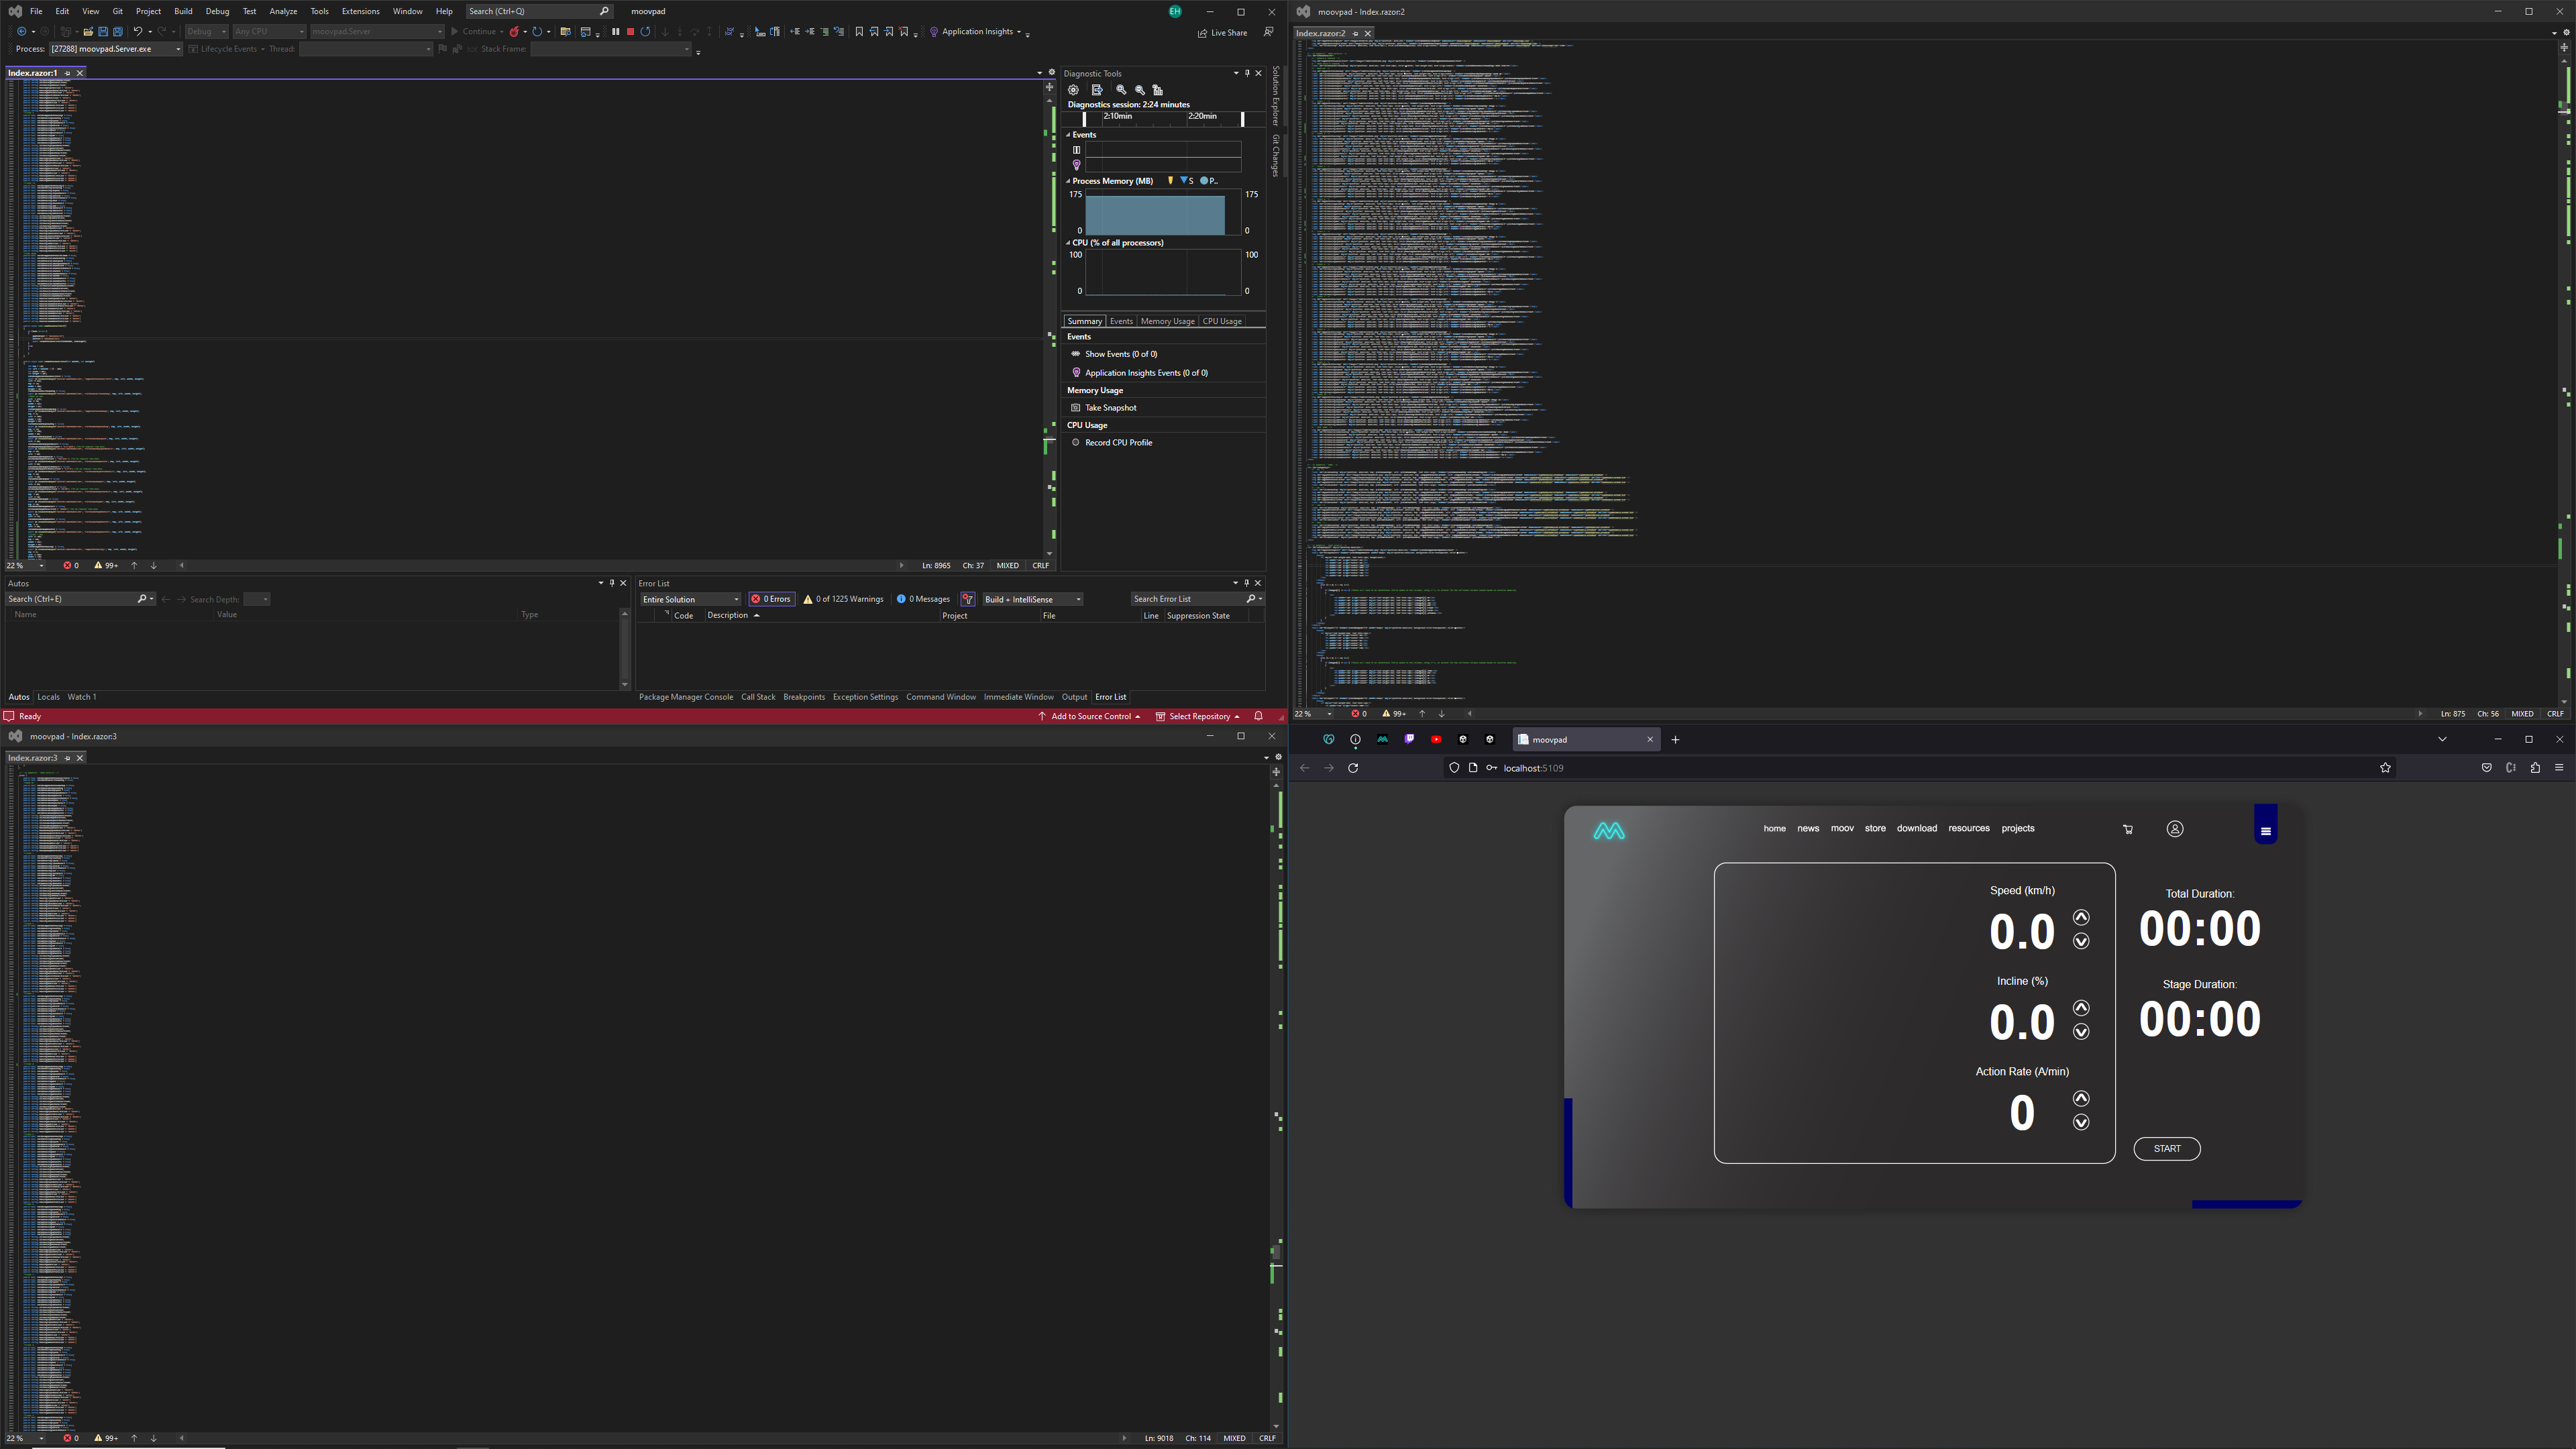Switch to the Locals tab
This screenshot has height=1449, width=2576.
[x=48, y=697]
